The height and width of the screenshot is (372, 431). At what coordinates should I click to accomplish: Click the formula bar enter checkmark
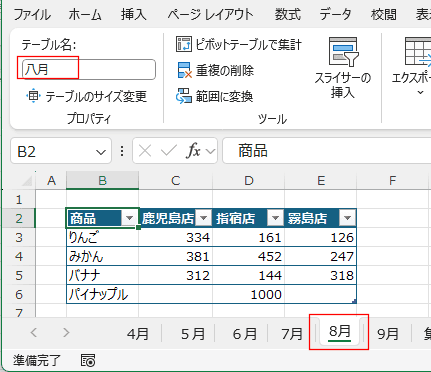coord(168,151)
